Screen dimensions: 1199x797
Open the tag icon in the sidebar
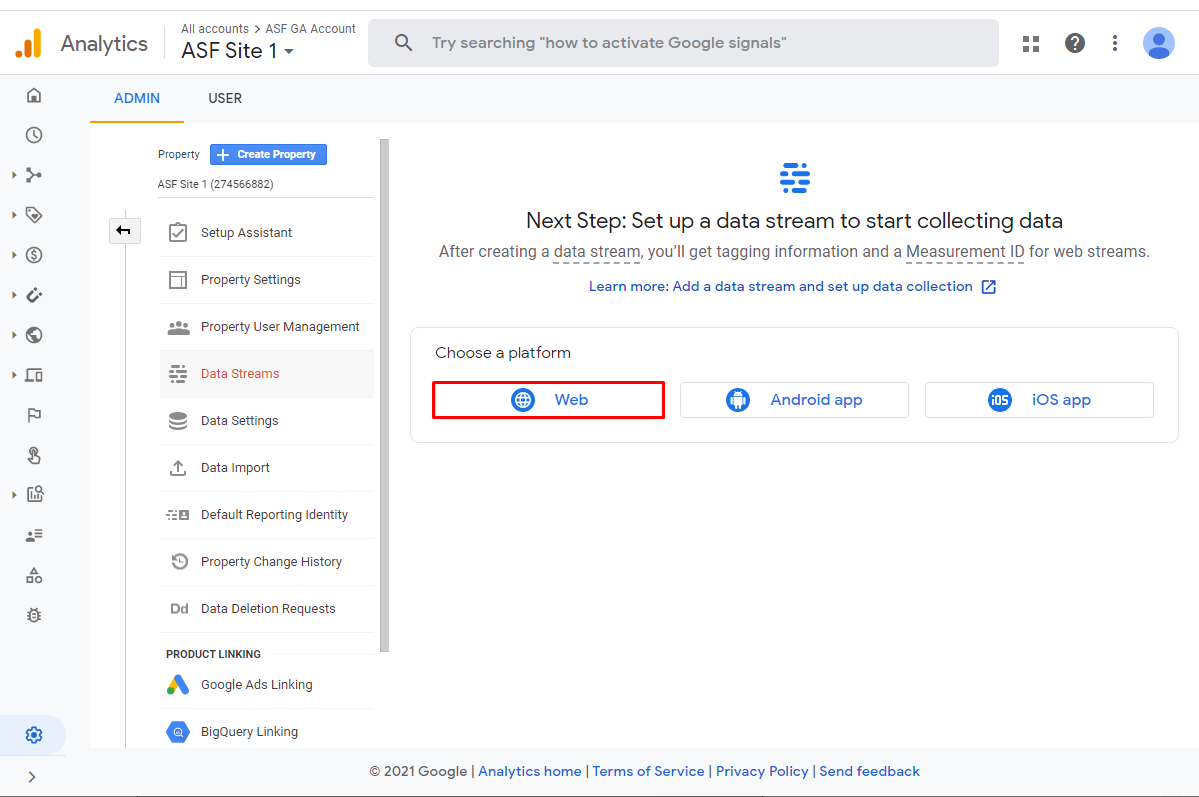click(34, 215)
